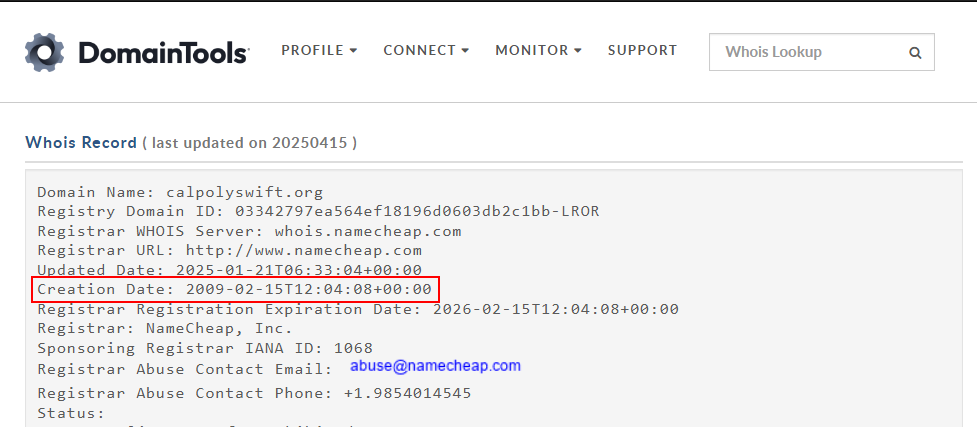Viewport: 977px width, 427px height.
Task: Select the highlighted Creation Date line
Action: coord(236,290)
